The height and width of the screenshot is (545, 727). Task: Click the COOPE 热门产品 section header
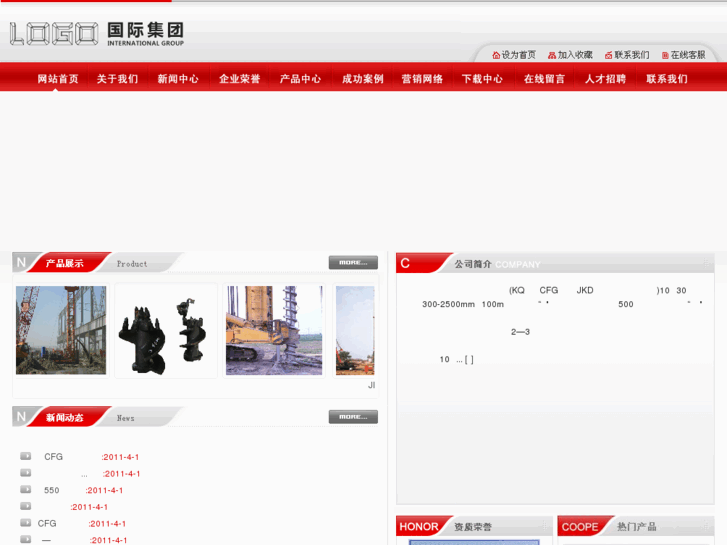(636, 526)
